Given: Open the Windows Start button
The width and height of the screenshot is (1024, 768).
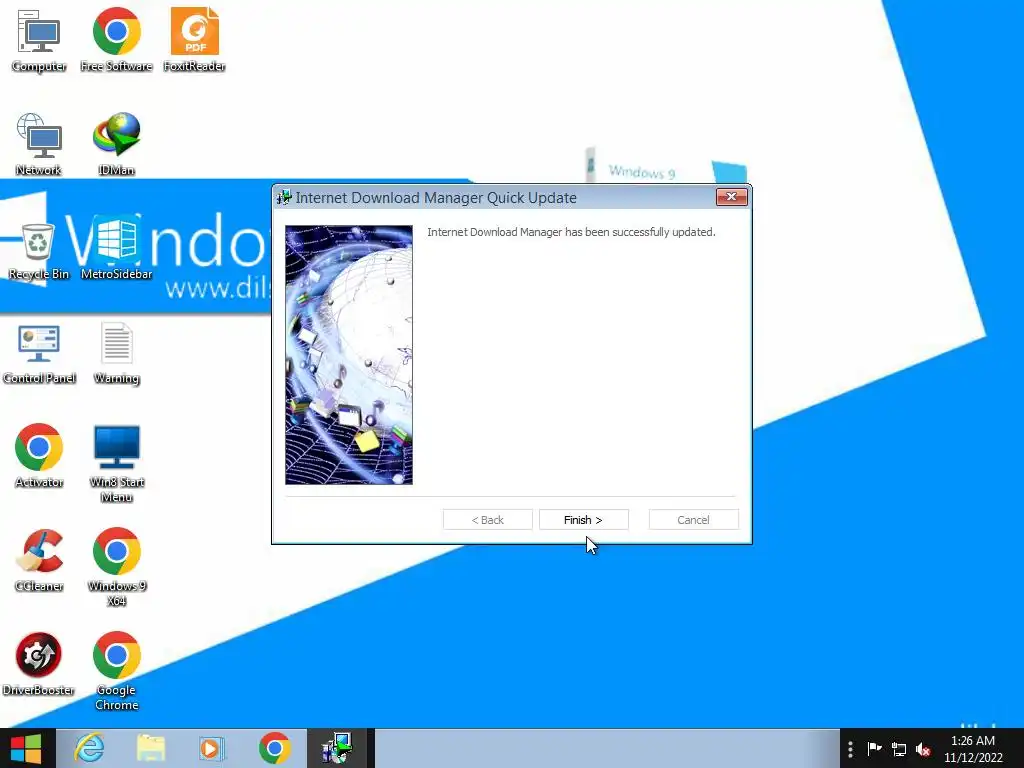Looking at the screenshot, I should pyautogui.click(x=26, y=748).
